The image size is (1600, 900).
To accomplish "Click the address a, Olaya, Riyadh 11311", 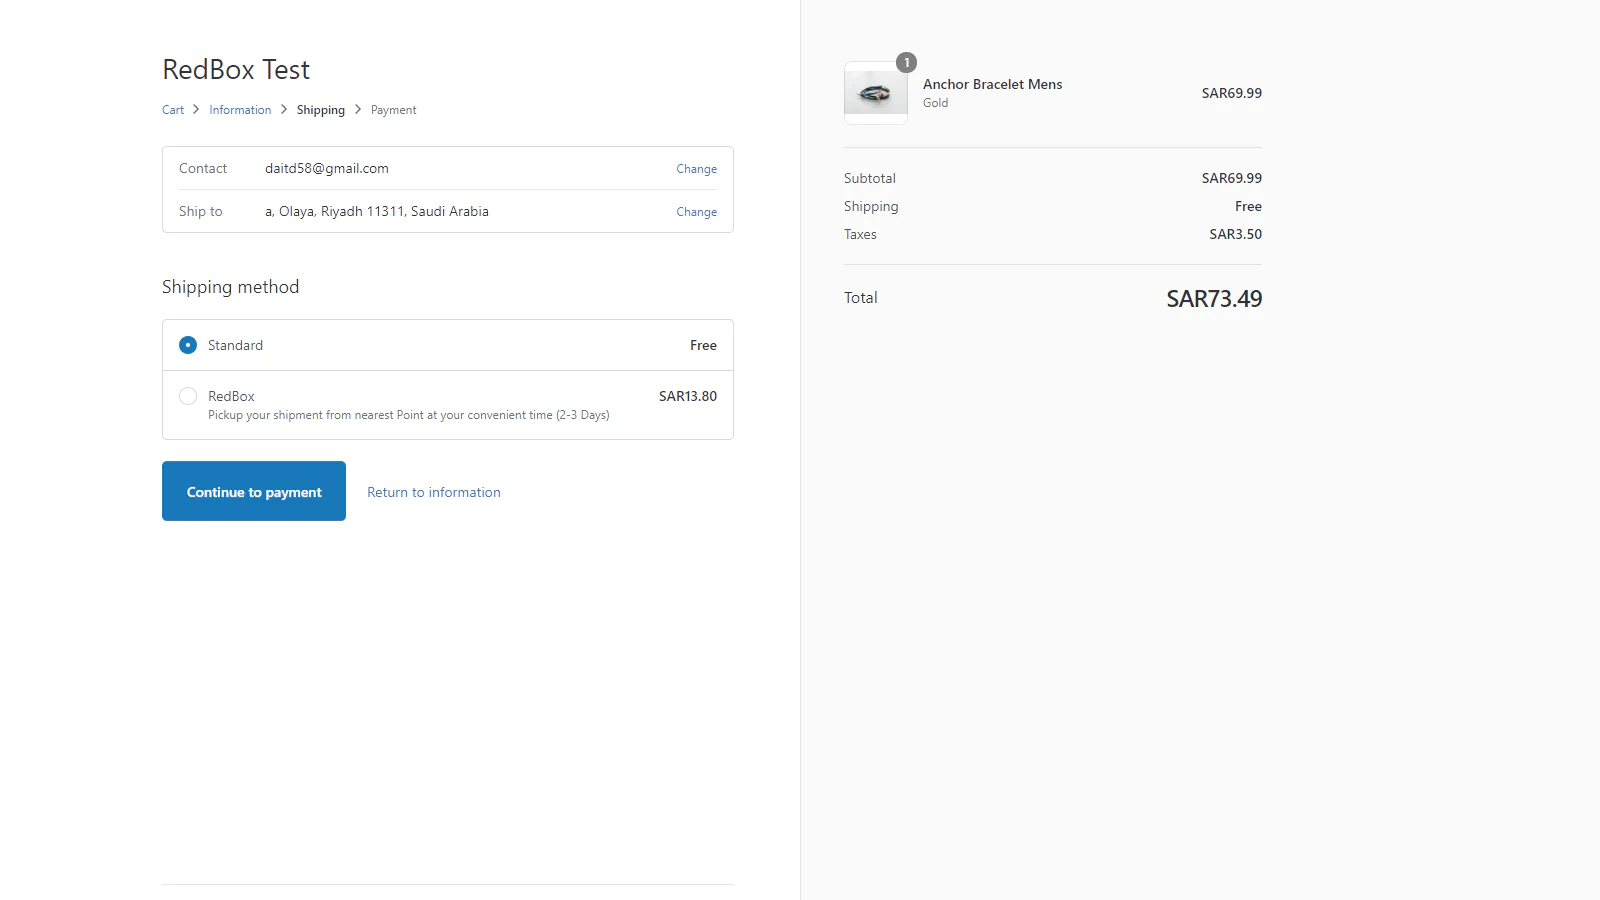I will pyautogui.click(x=377, y=211).
